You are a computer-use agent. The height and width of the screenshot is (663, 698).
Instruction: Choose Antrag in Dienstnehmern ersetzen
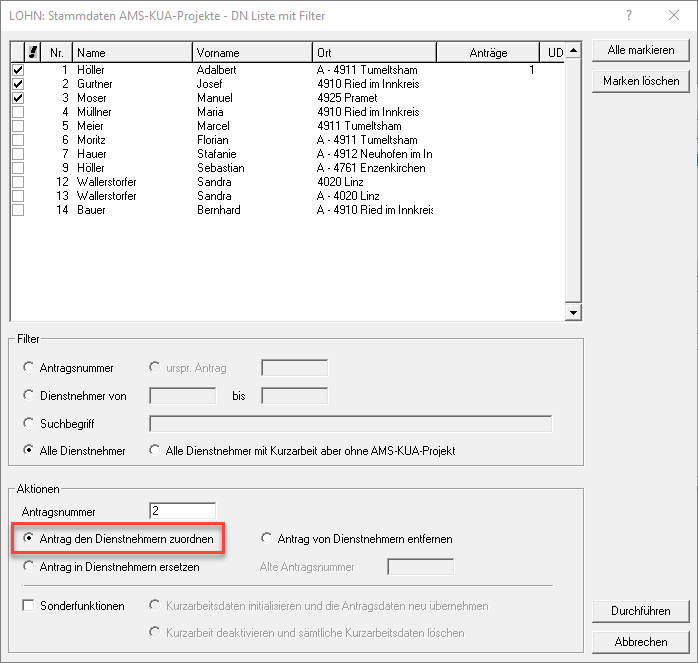coord(28,567)
